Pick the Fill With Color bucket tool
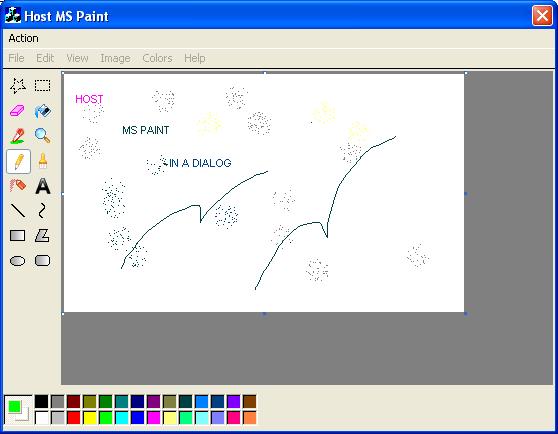This screenshot has width=558, height=434. (x=42, y=111)
